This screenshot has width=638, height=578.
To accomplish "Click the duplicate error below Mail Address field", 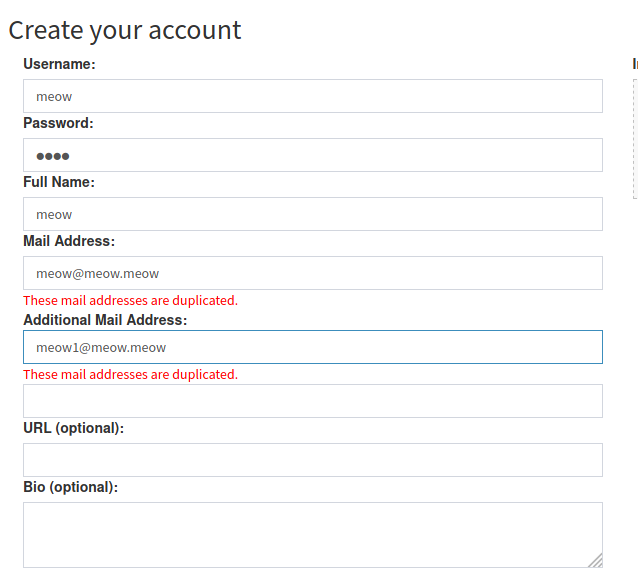I will tap(130, 300).
